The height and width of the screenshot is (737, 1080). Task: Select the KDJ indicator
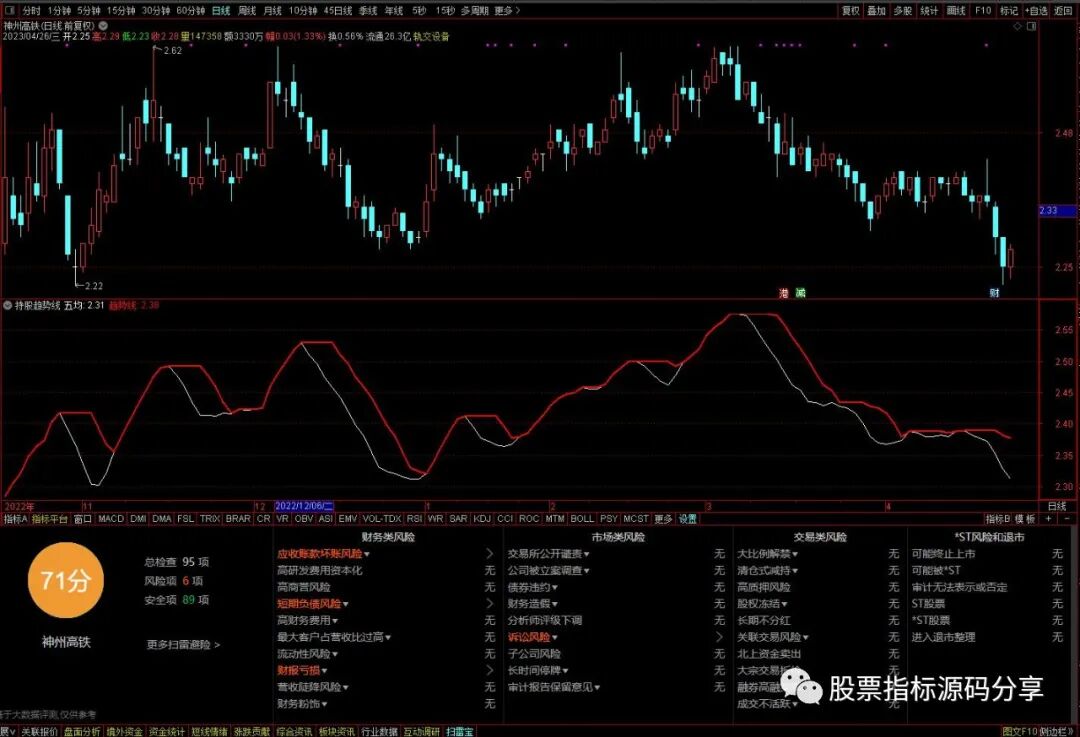[x=482, y=519]
